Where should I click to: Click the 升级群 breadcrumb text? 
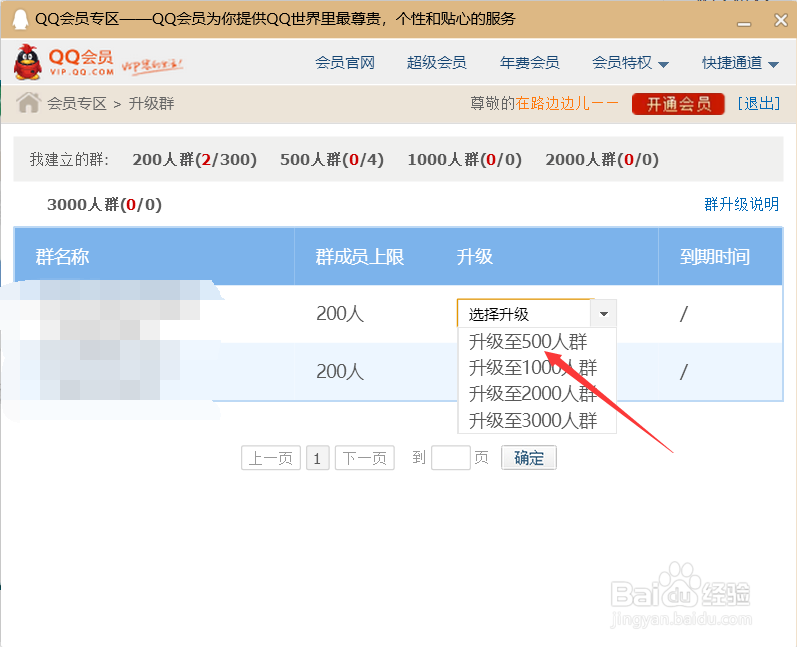click(x=151, y=104)
